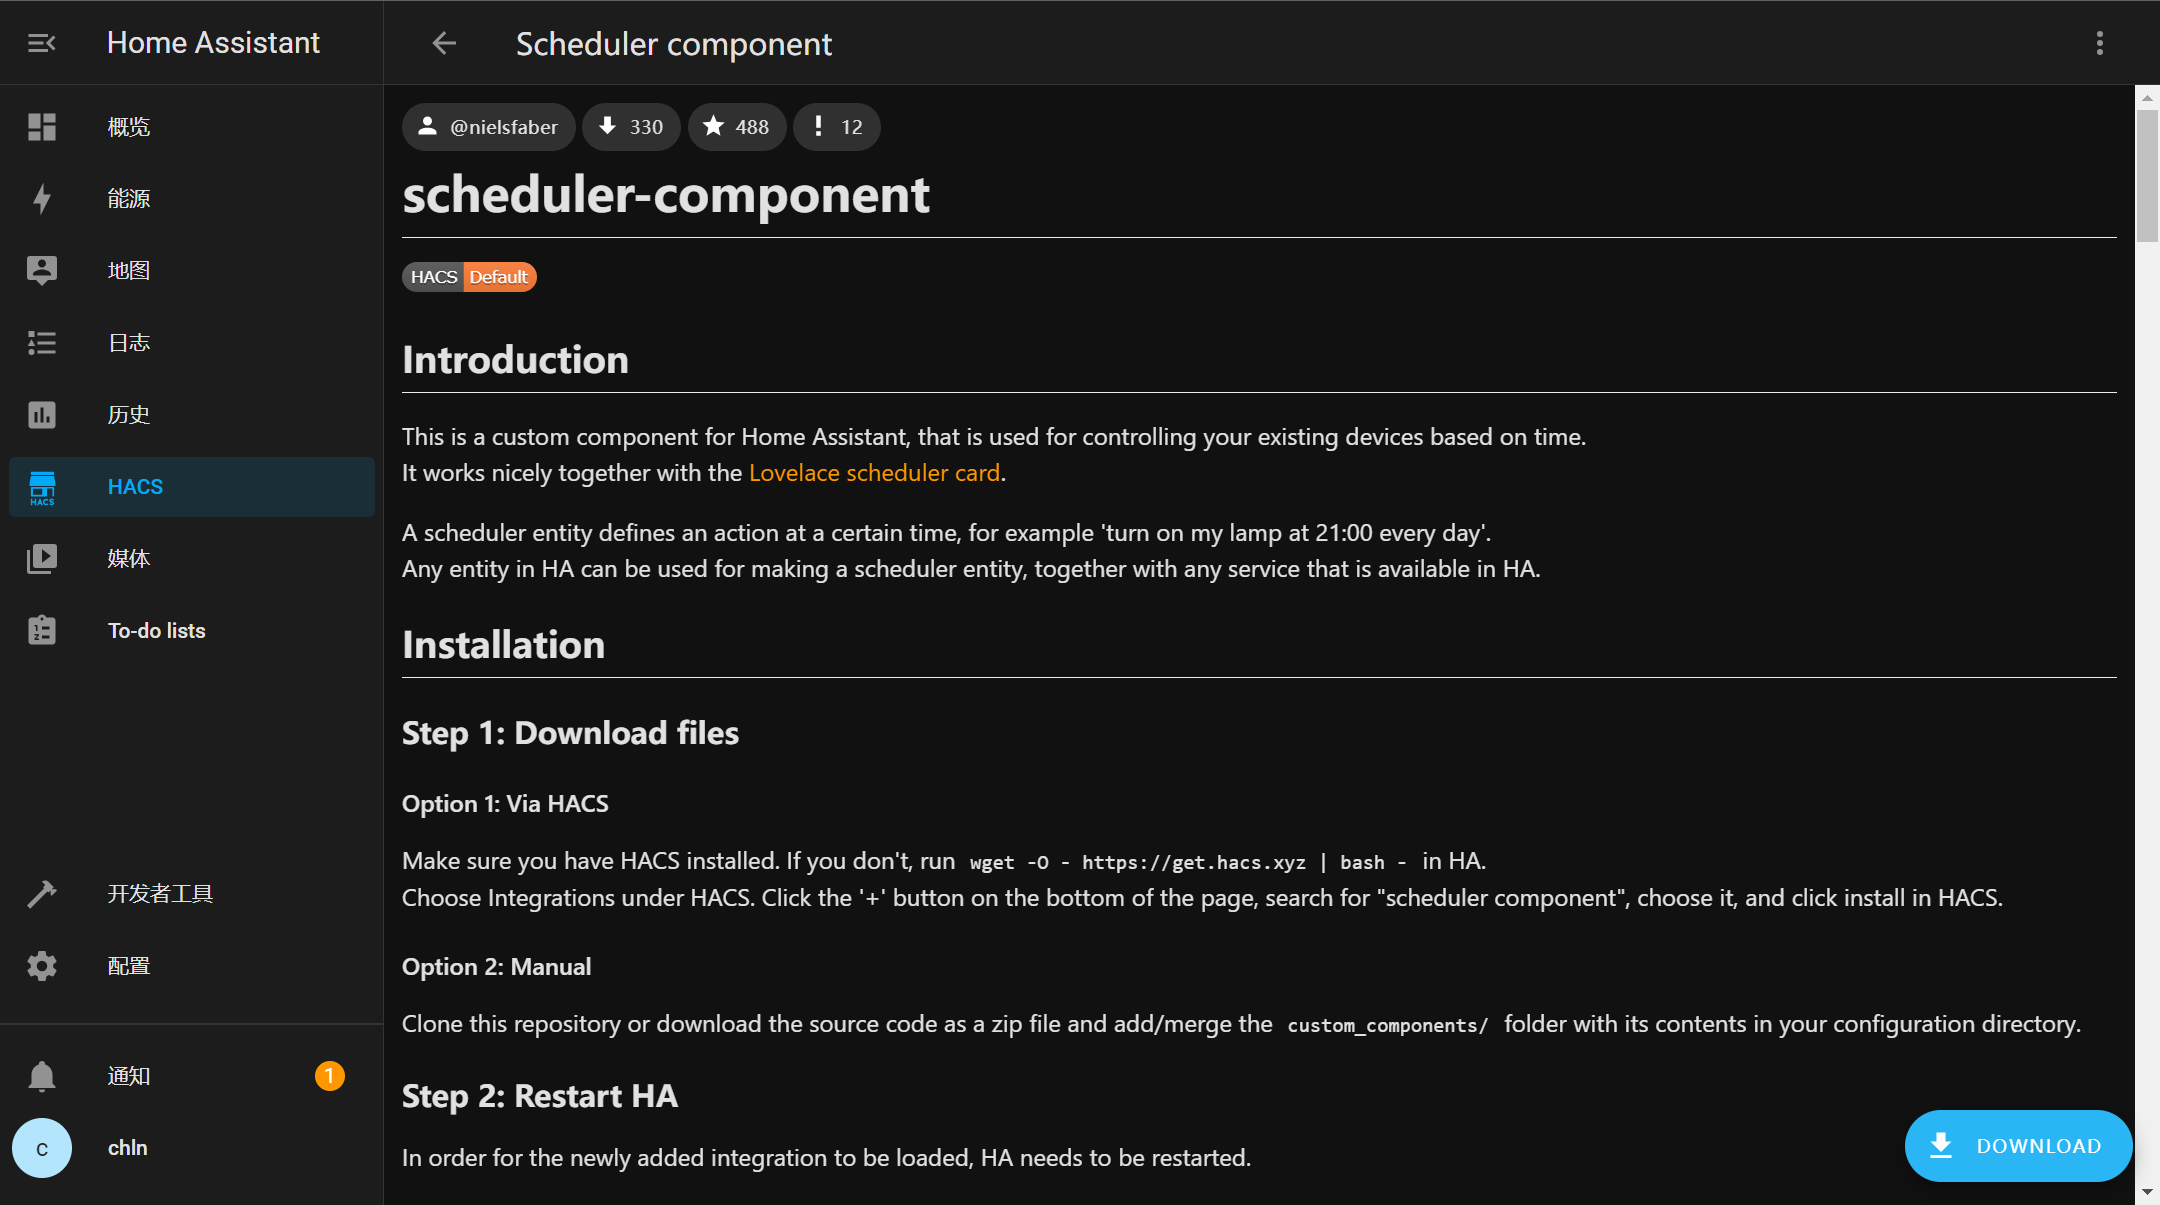The height and width of the screenshot is (1205, 2160).
Task: Select 地图 in the sidebar
Action: tap(192, 271)
